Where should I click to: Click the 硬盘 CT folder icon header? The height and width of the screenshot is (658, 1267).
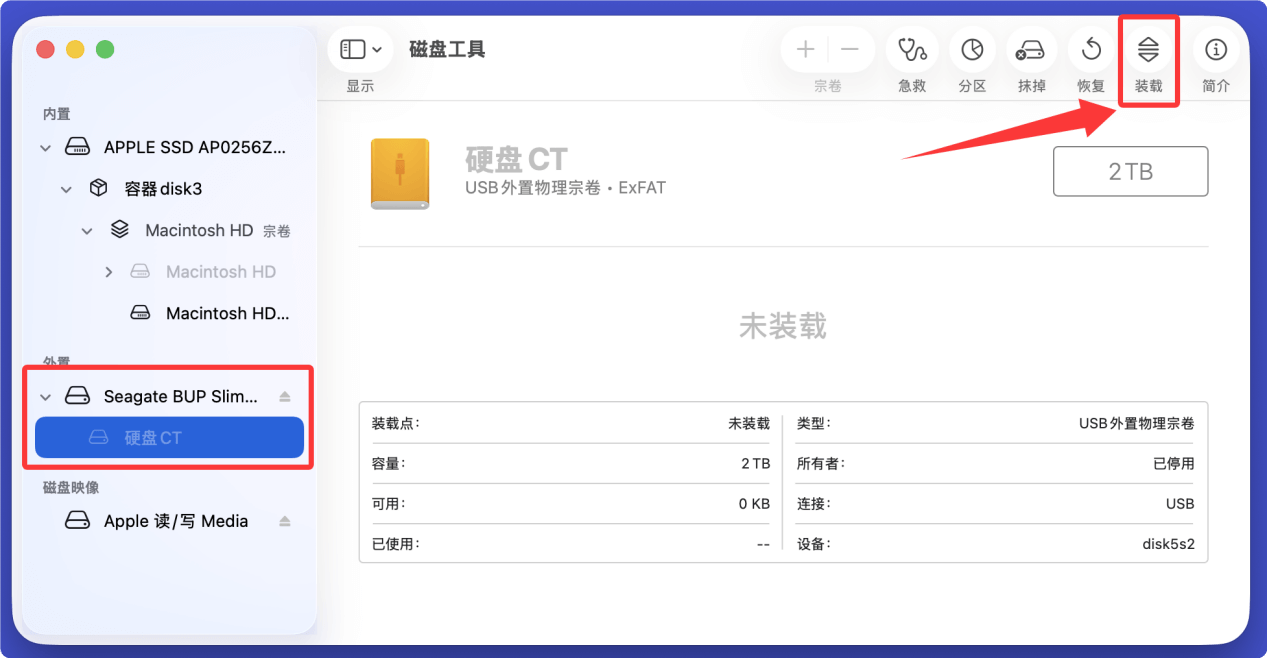399,171
